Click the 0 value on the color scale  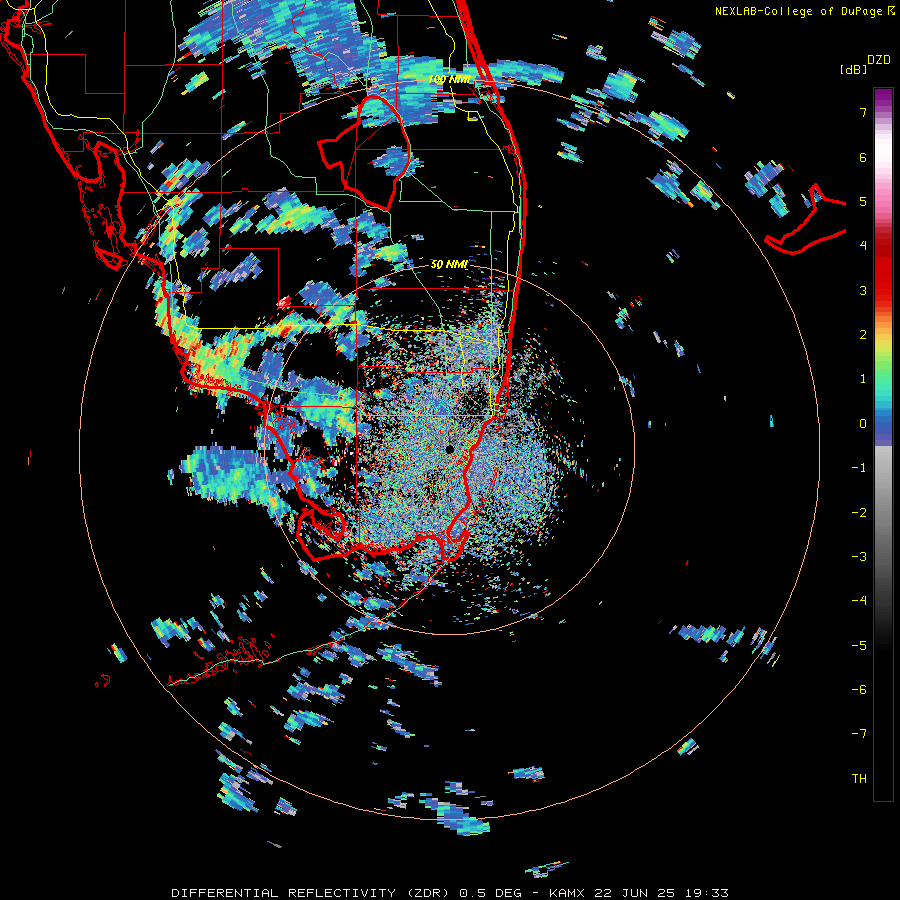[863, 424]
